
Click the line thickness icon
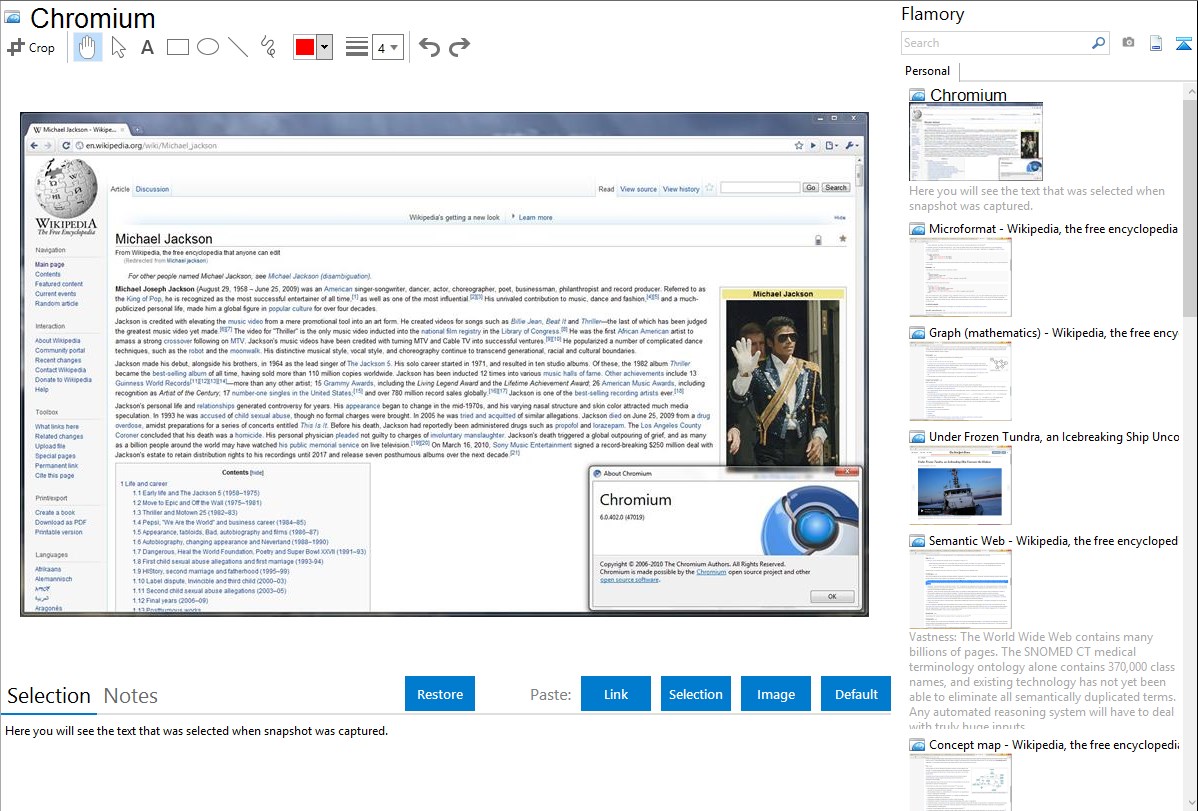[x=356, y=47]
